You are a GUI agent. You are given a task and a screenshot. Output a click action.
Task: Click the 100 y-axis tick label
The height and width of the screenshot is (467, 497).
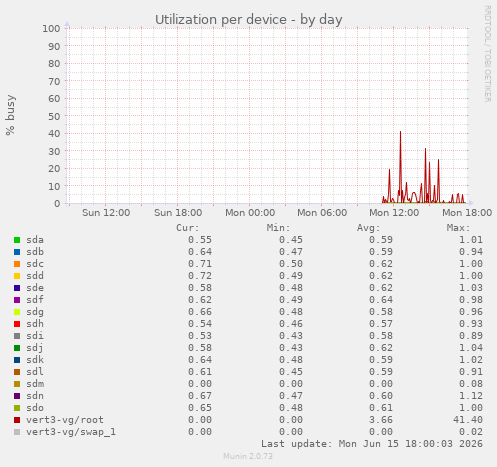tap(51, 29)
